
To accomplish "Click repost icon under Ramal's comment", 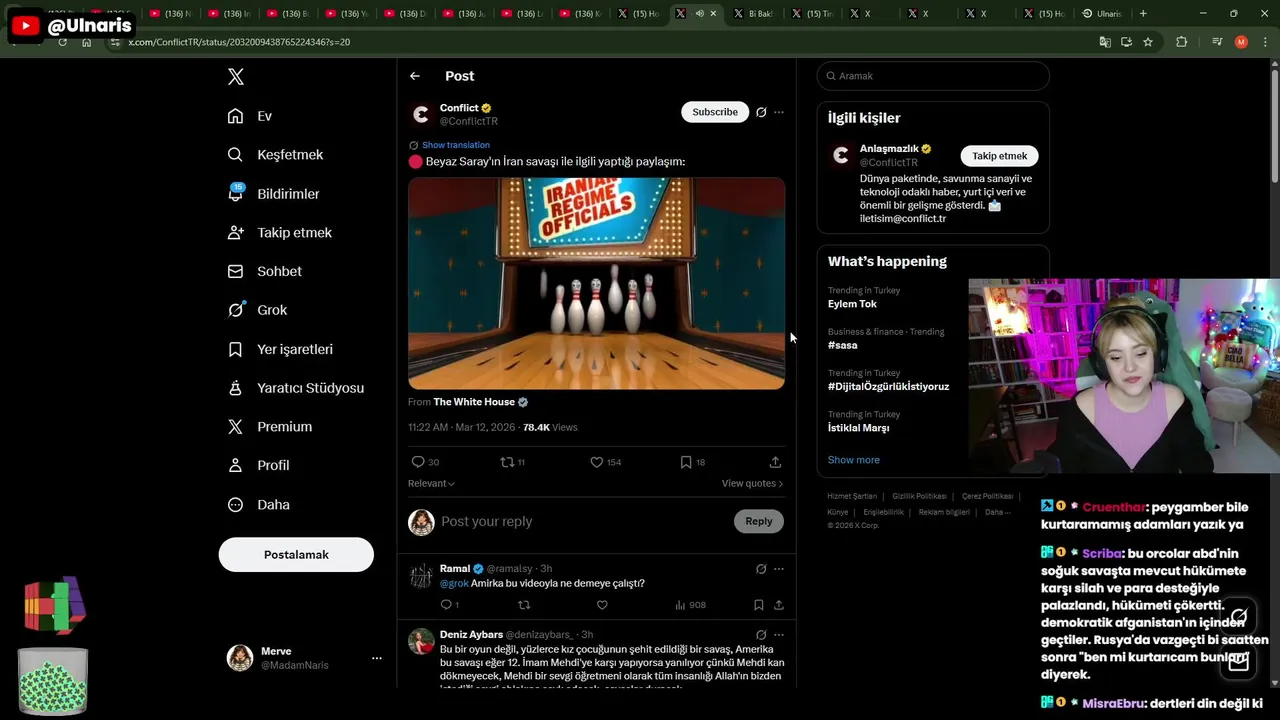I will [x=524, y=605].
